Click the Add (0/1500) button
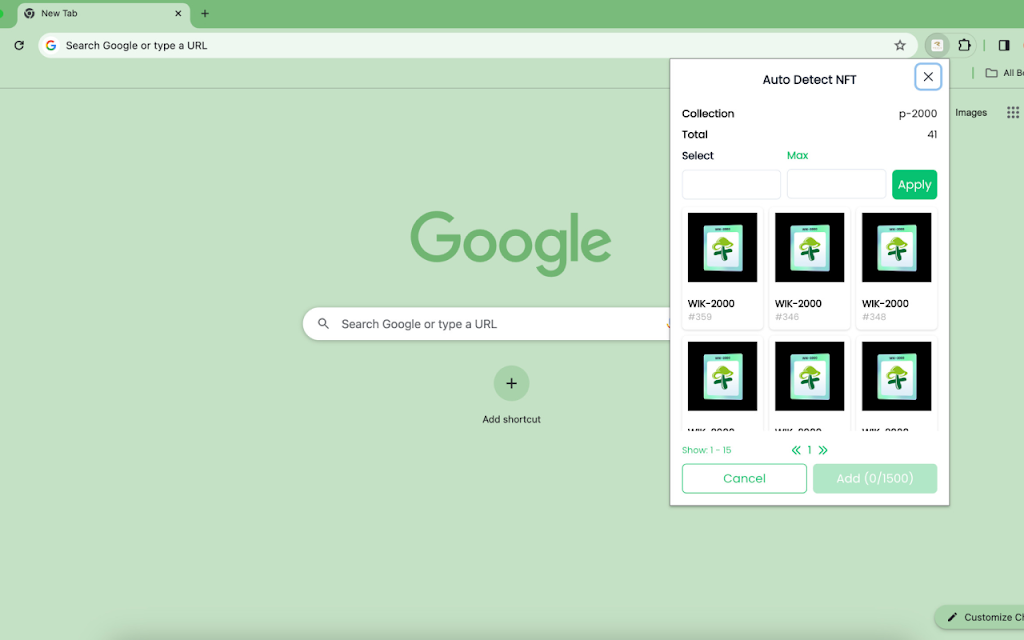 coord(874,478)
